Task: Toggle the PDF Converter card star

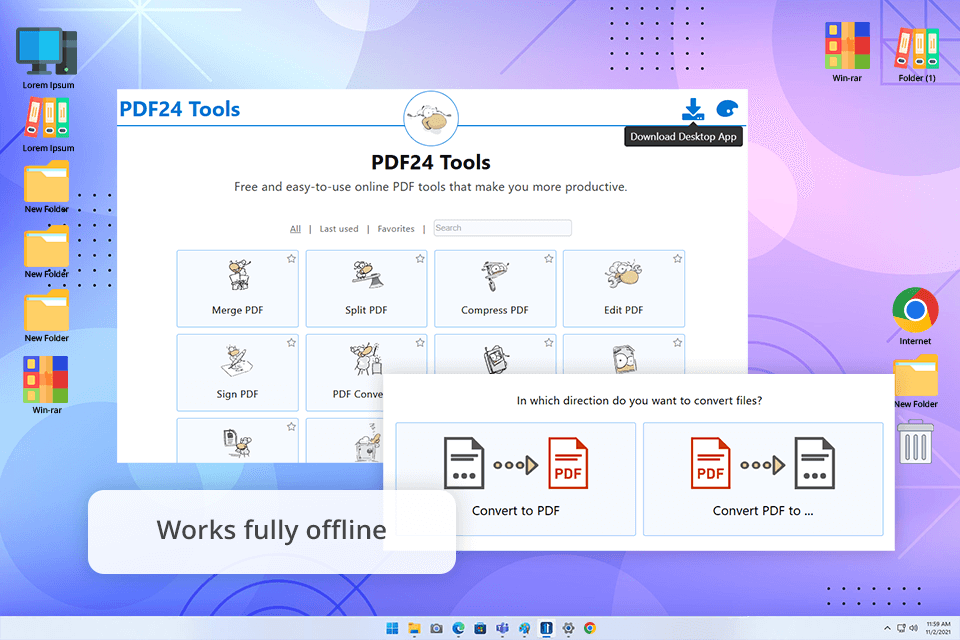Action: [420, 342]
